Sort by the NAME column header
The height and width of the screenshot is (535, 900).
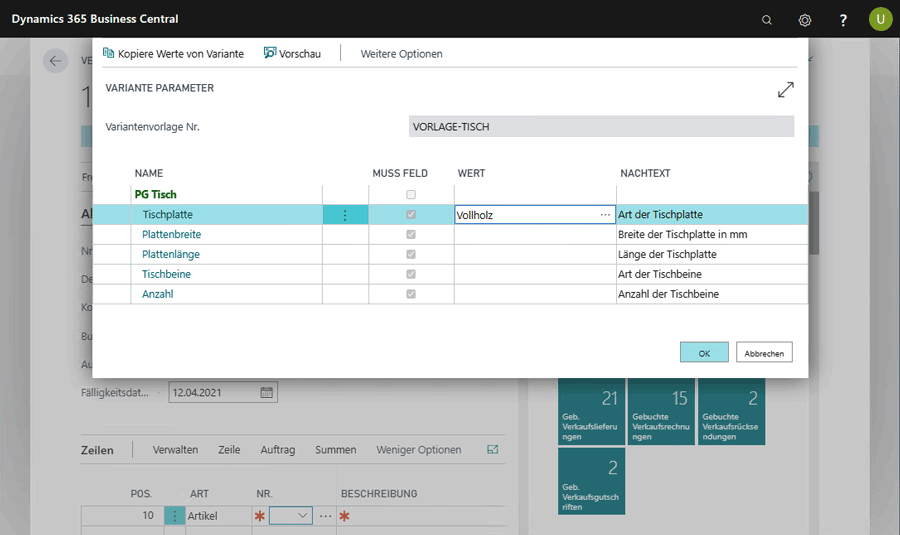(x=149, y=173)
